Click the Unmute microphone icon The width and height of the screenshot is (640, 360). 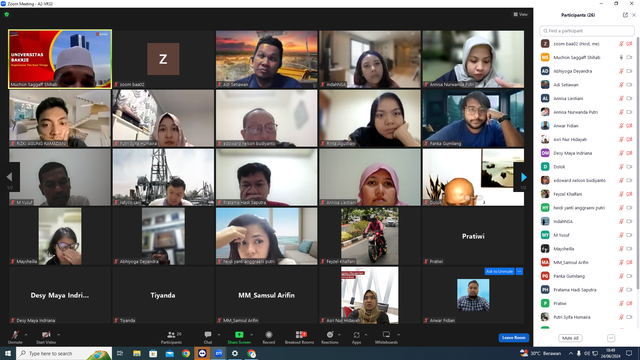click(x=15, y=335)
